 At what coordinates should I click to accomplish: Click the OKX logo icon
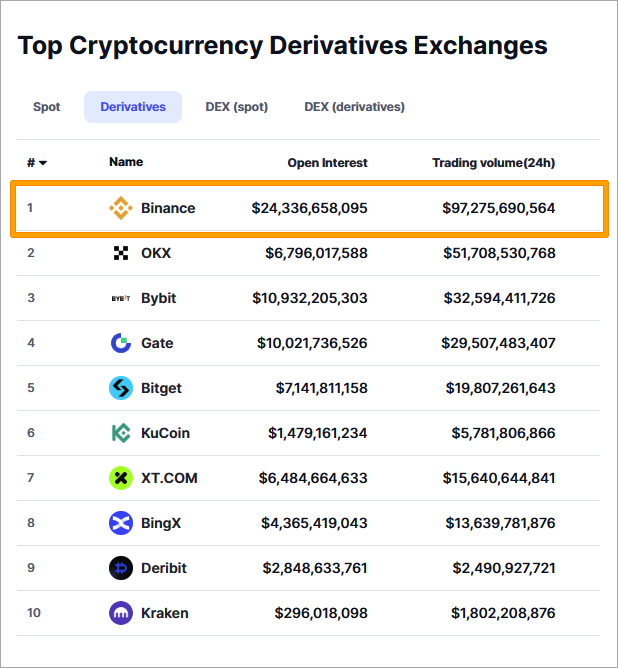[x=120, y=253]
